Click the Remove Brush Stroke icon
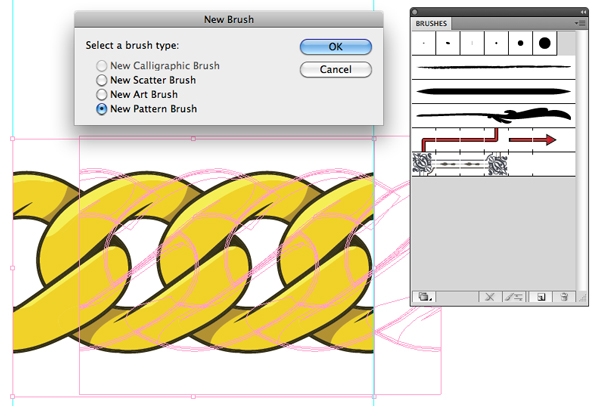This screenshot has height=406, width=600. [x=490, y=297]
